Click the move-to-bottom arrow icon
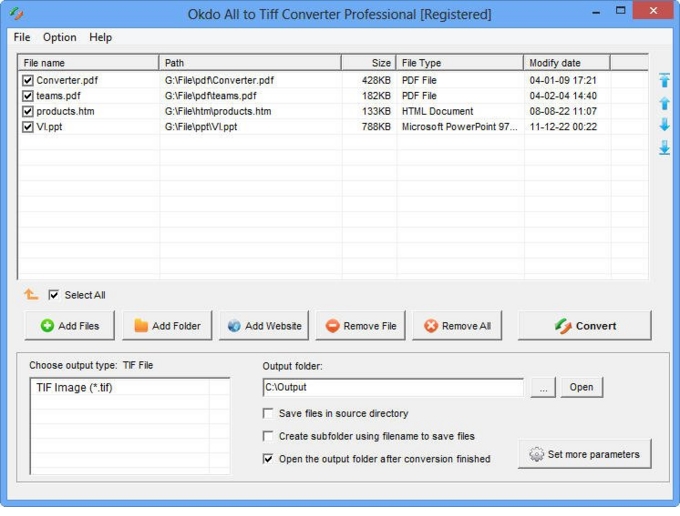Viewport: 680px width, 516px height. [x=664, y=148]
